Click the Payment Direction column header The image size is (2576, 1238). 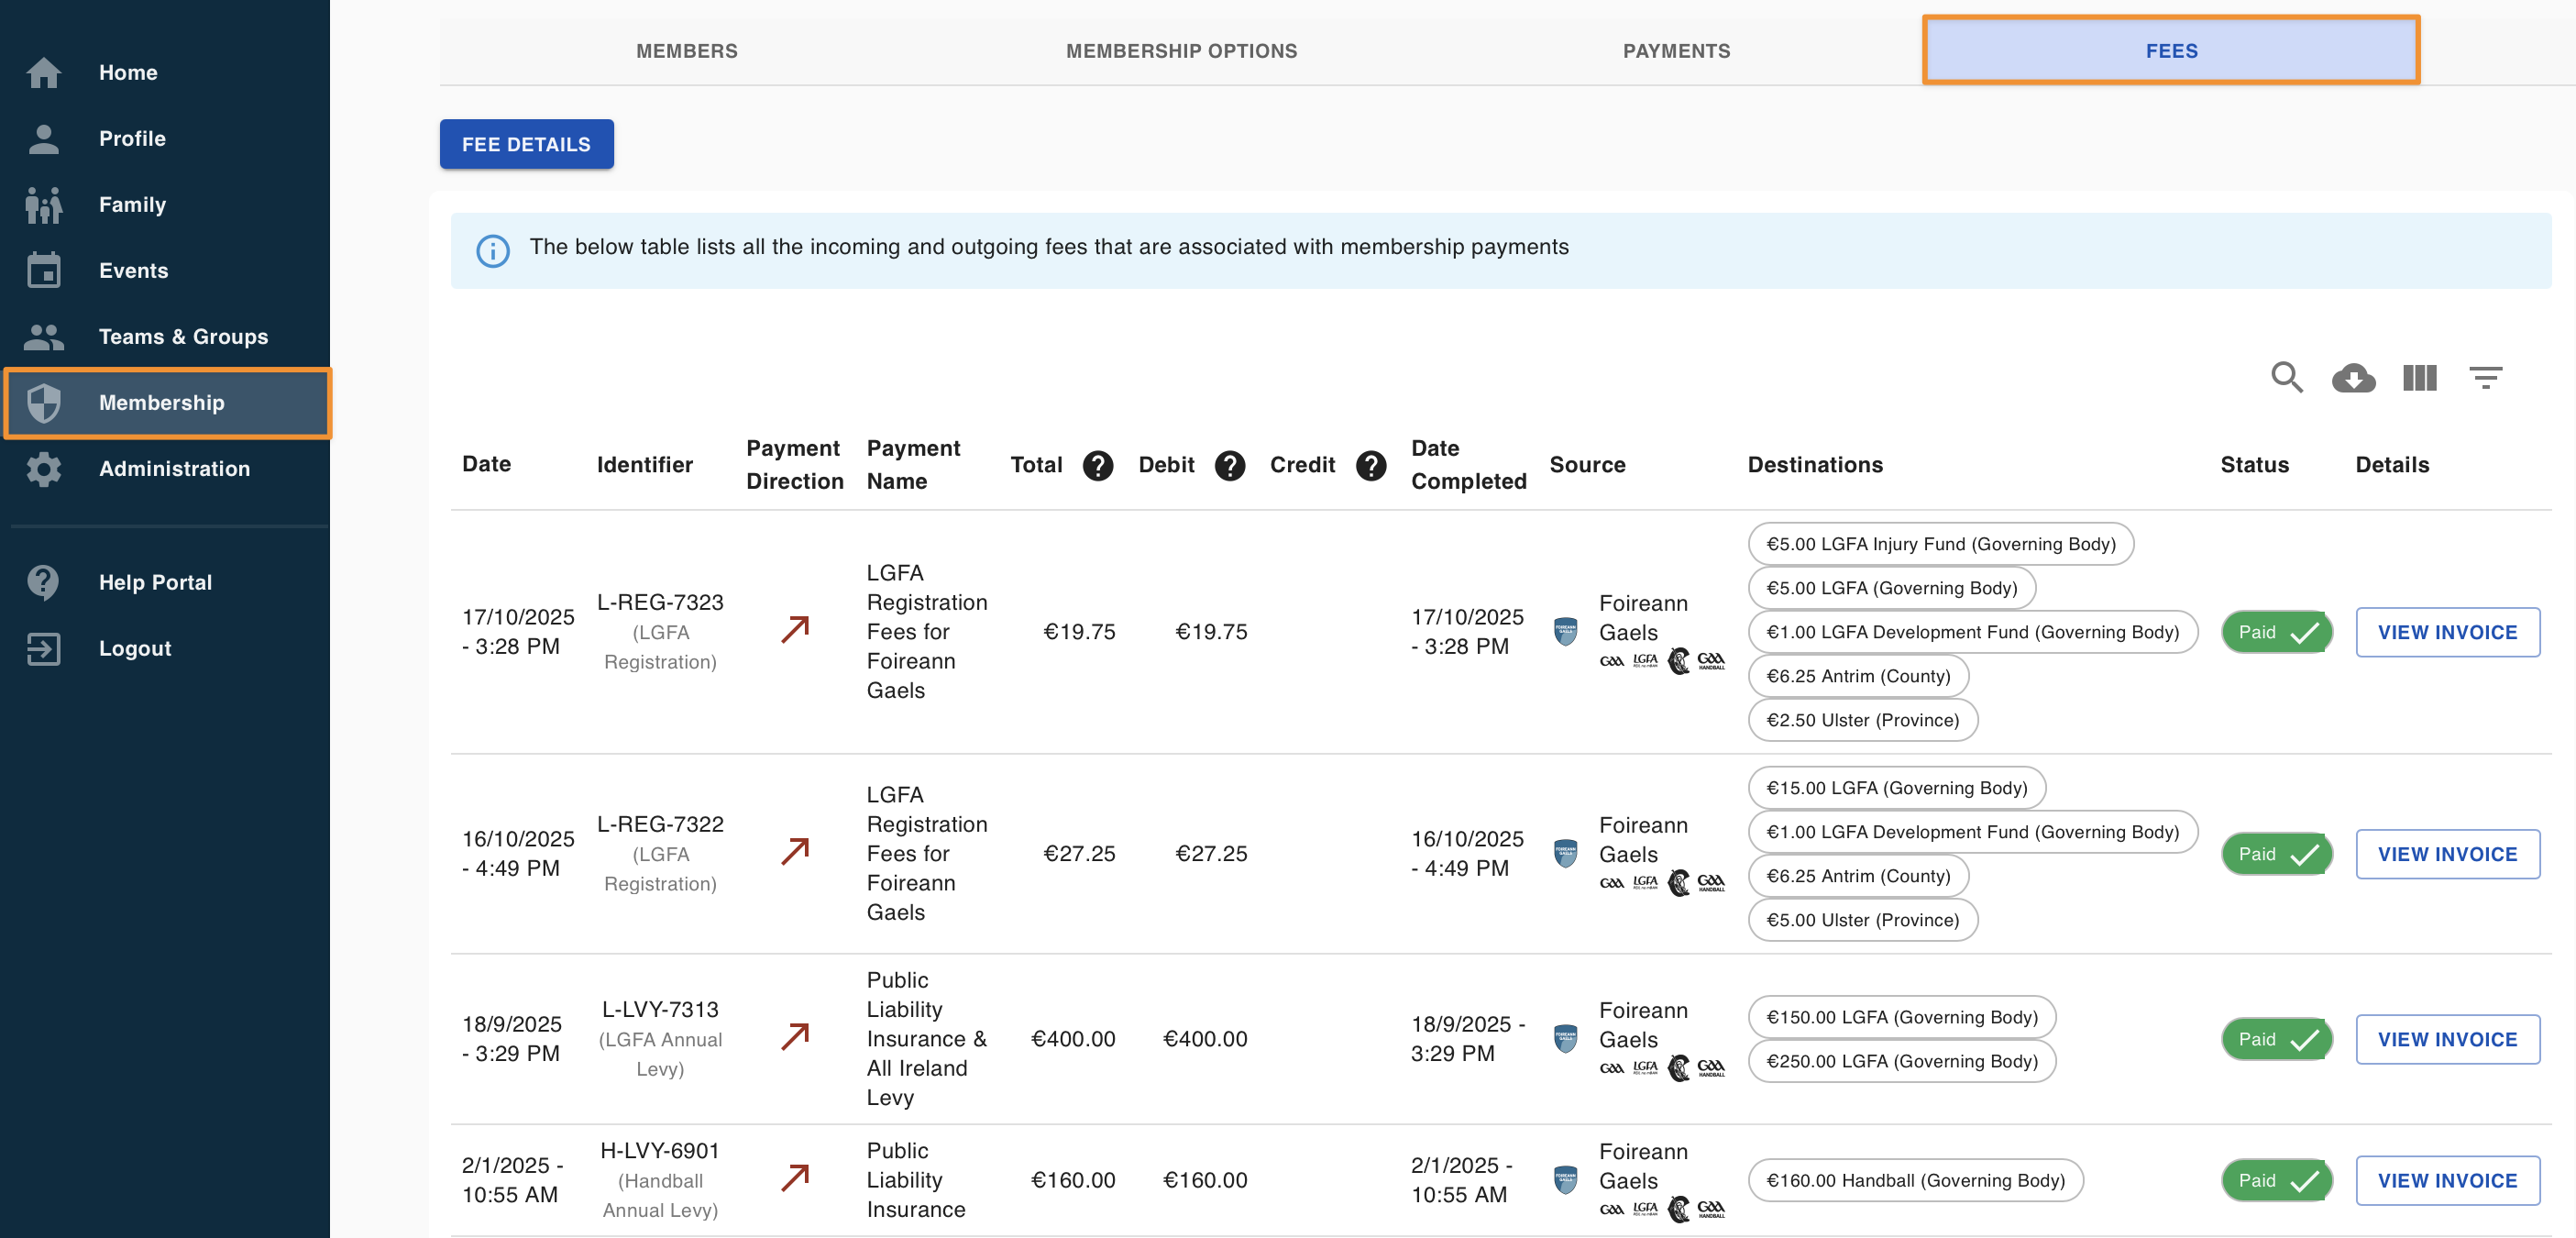click(794, 465)
